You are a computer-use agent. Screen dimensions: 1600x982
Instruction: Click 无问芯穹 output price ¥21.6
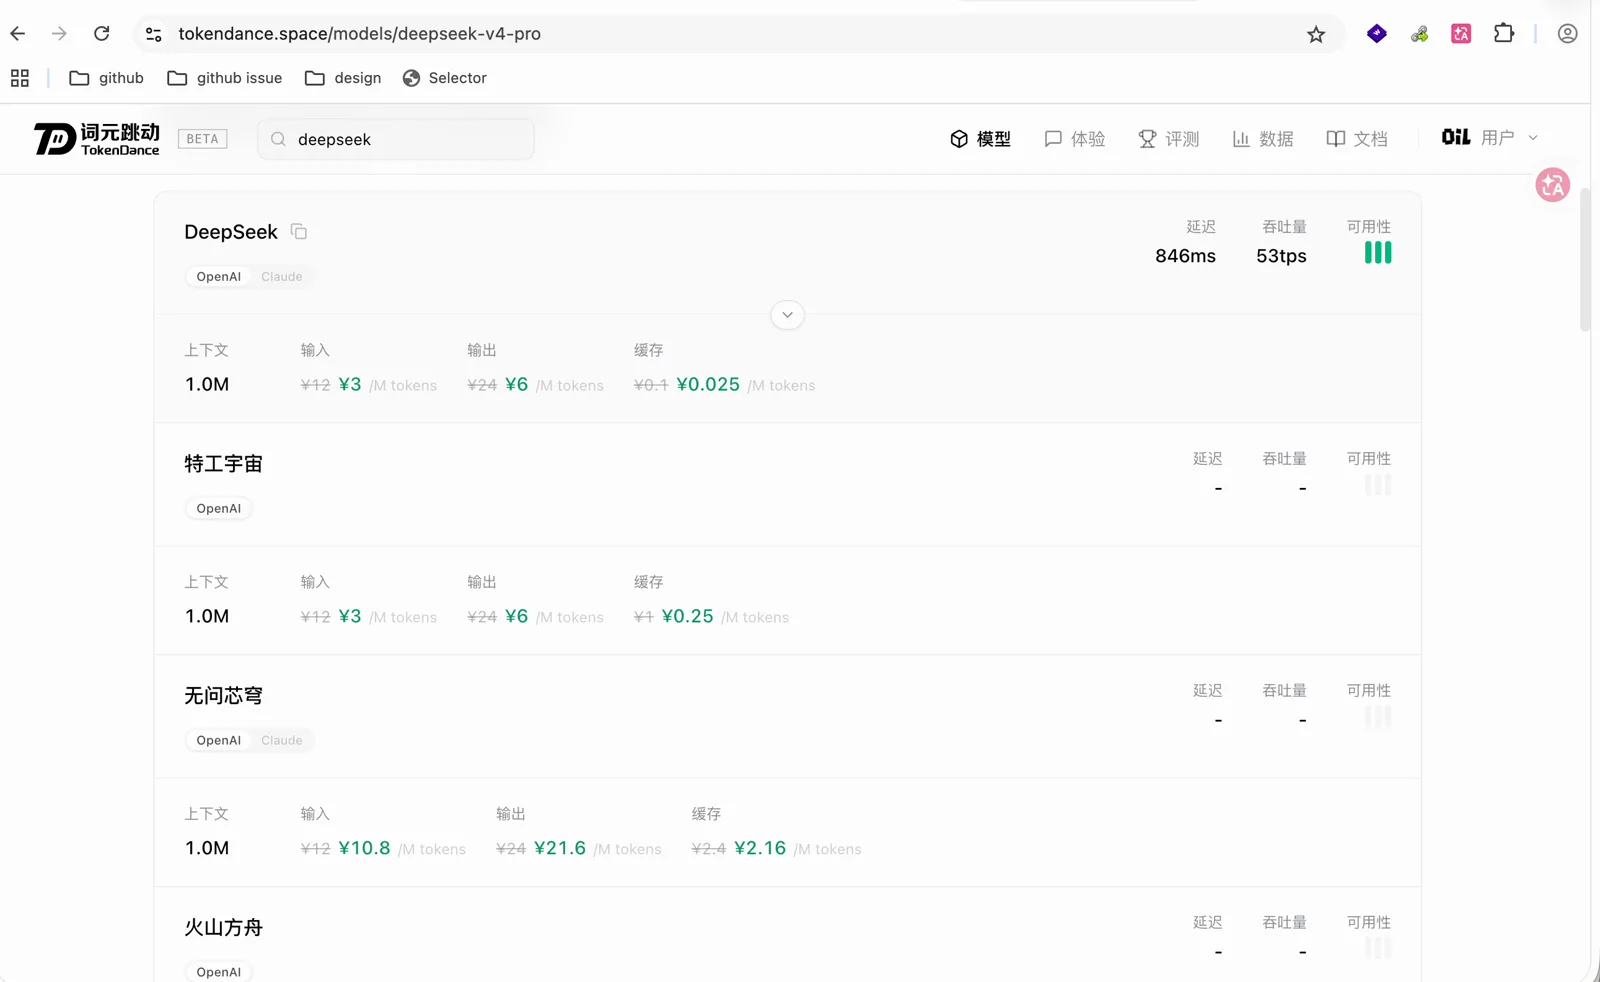click(x=560, y=848)
